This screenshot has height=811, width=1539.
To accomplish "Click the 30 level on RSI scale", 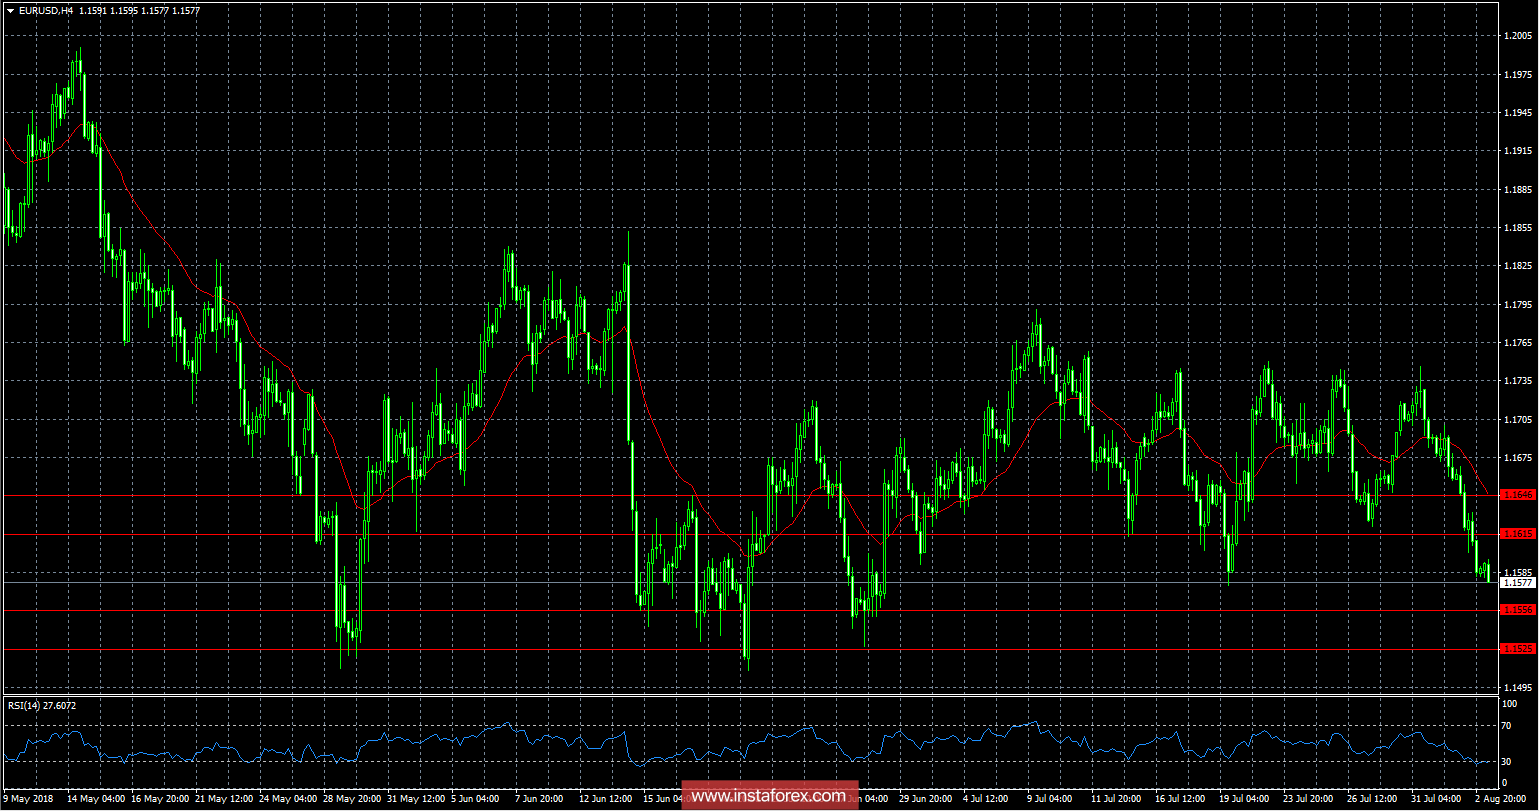I will click(x=1508, y=762).
